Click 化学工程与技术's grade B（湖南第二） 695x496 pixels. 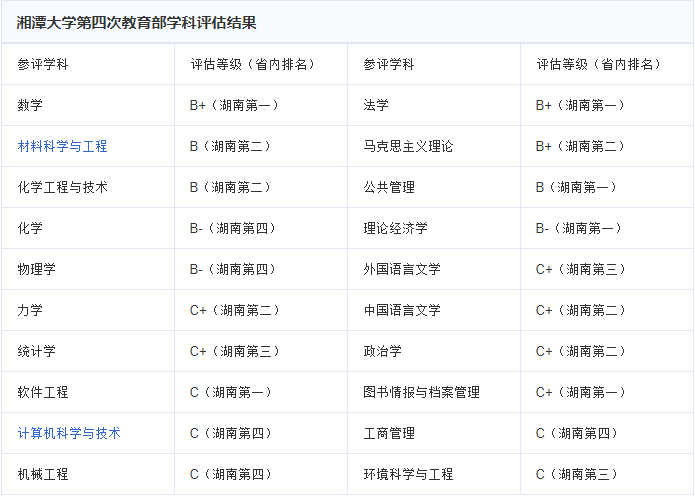coord(230,187)
